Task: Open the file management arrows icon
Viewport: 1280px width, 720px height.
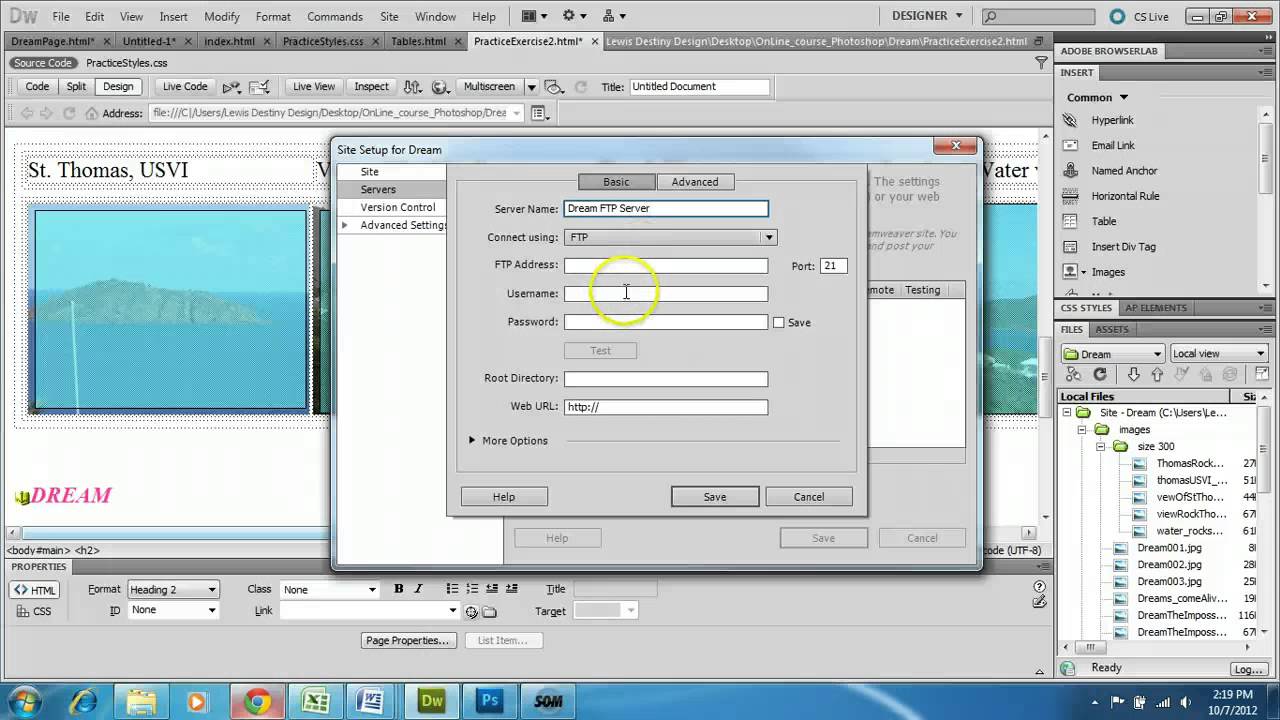Action: tap(414, 87)
